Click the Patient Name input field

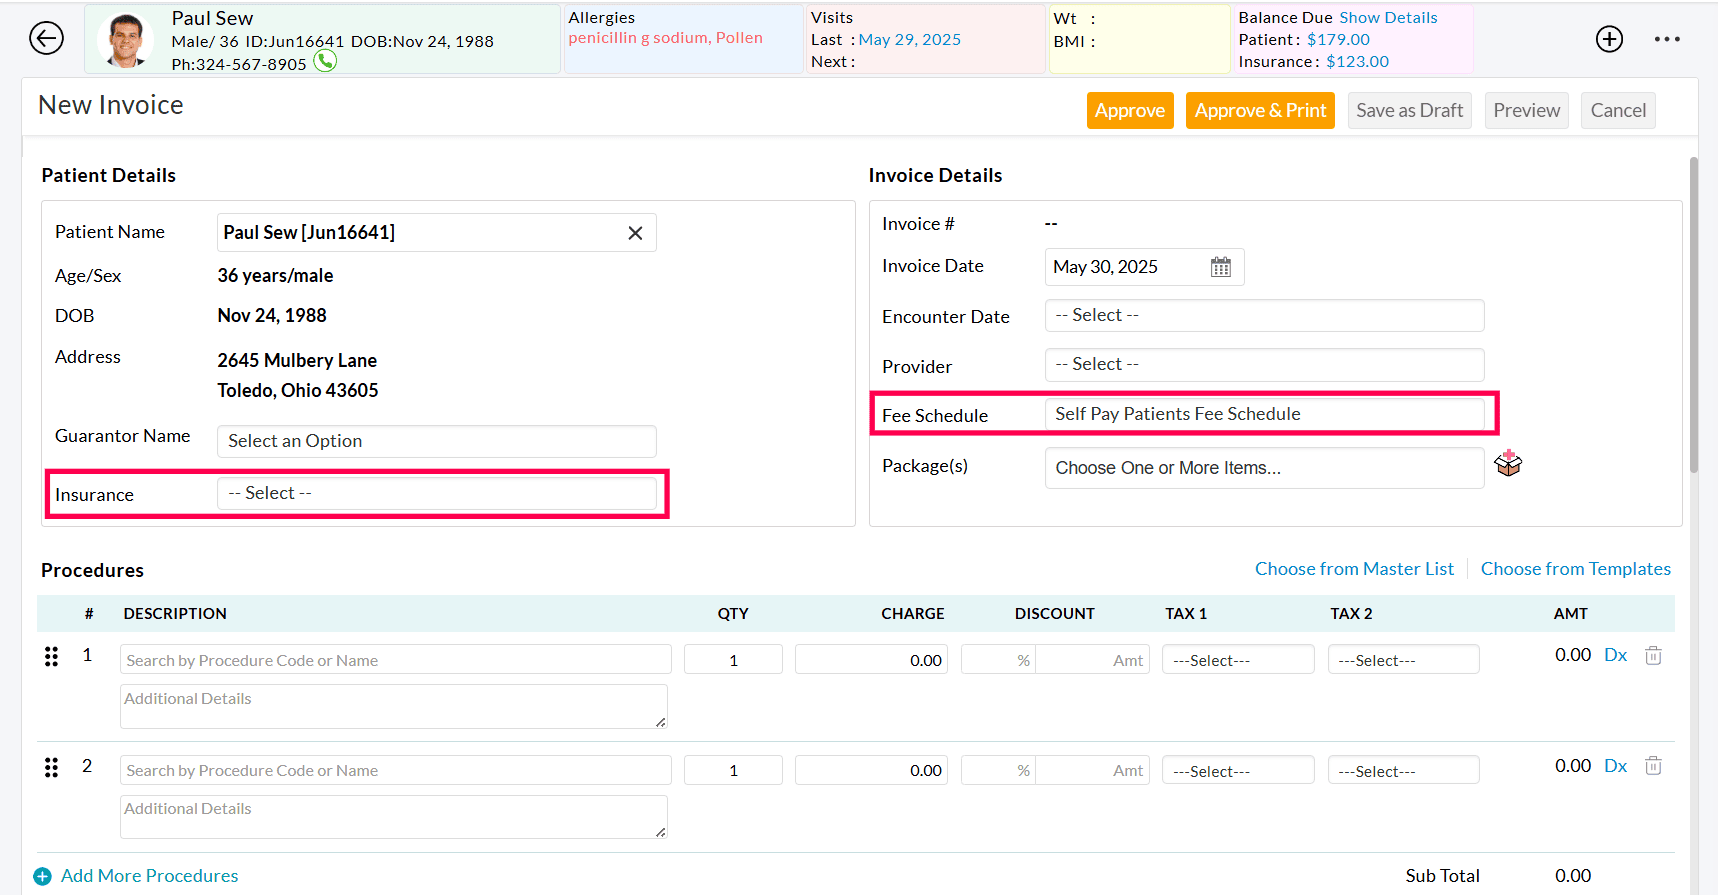pos(436,232)
